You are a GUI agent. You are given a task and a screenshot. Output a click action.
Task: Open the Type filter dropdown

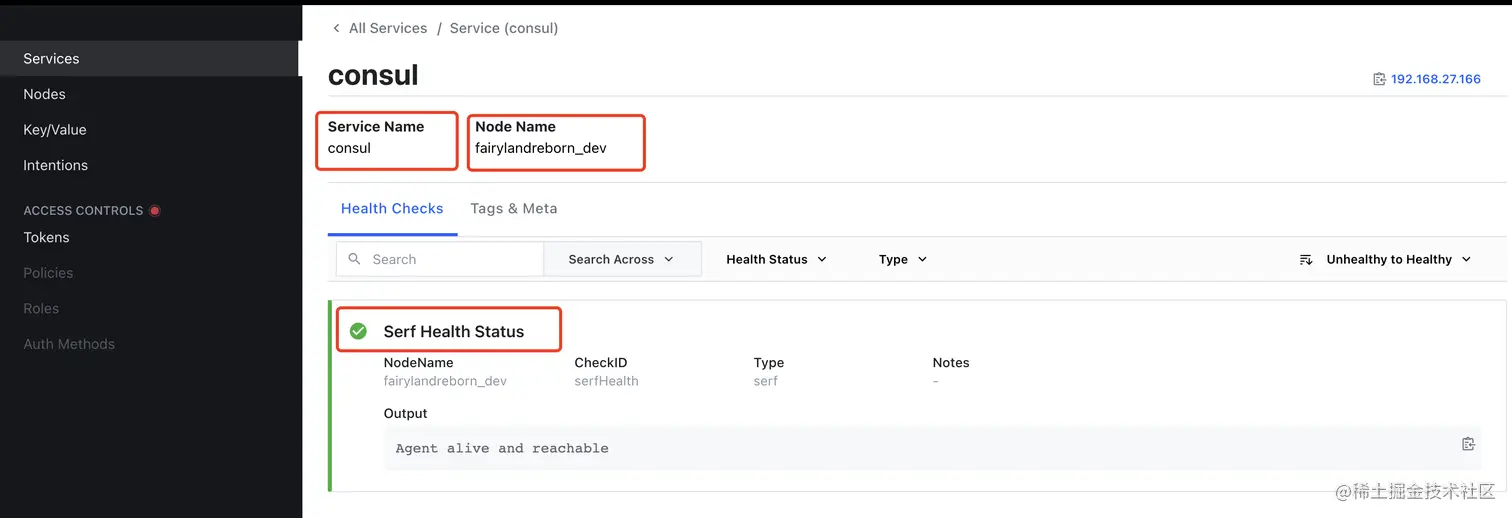click(x=903, y=259)
